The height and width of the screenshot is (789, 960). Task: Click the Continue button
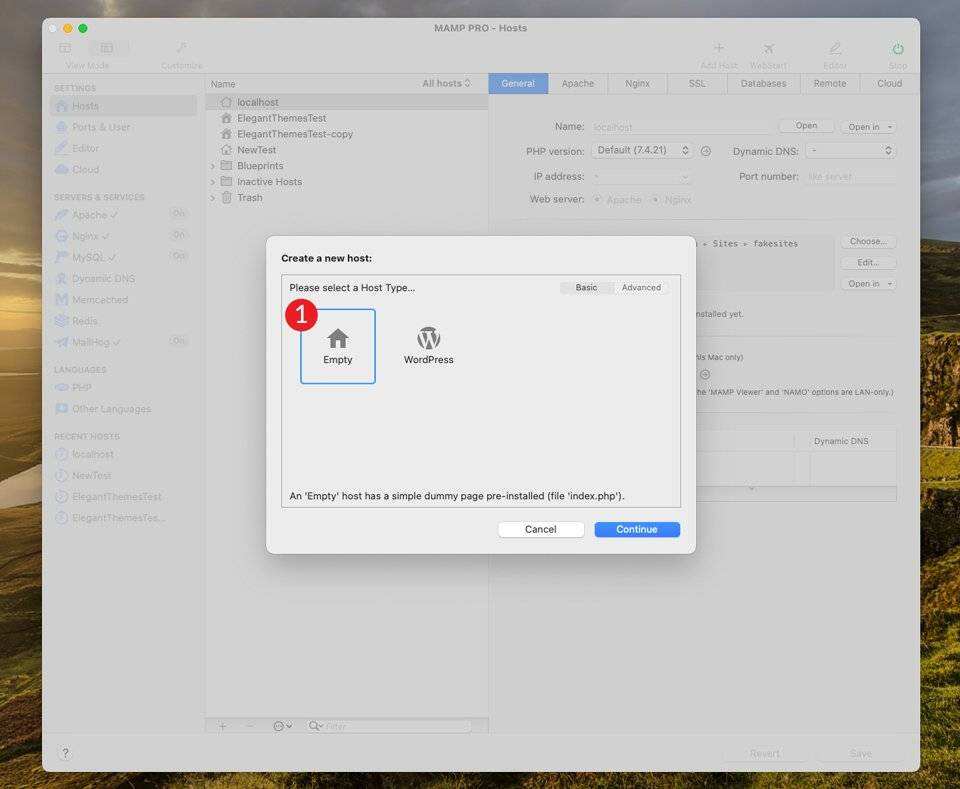pyautogui.click(x=637, y=530)
